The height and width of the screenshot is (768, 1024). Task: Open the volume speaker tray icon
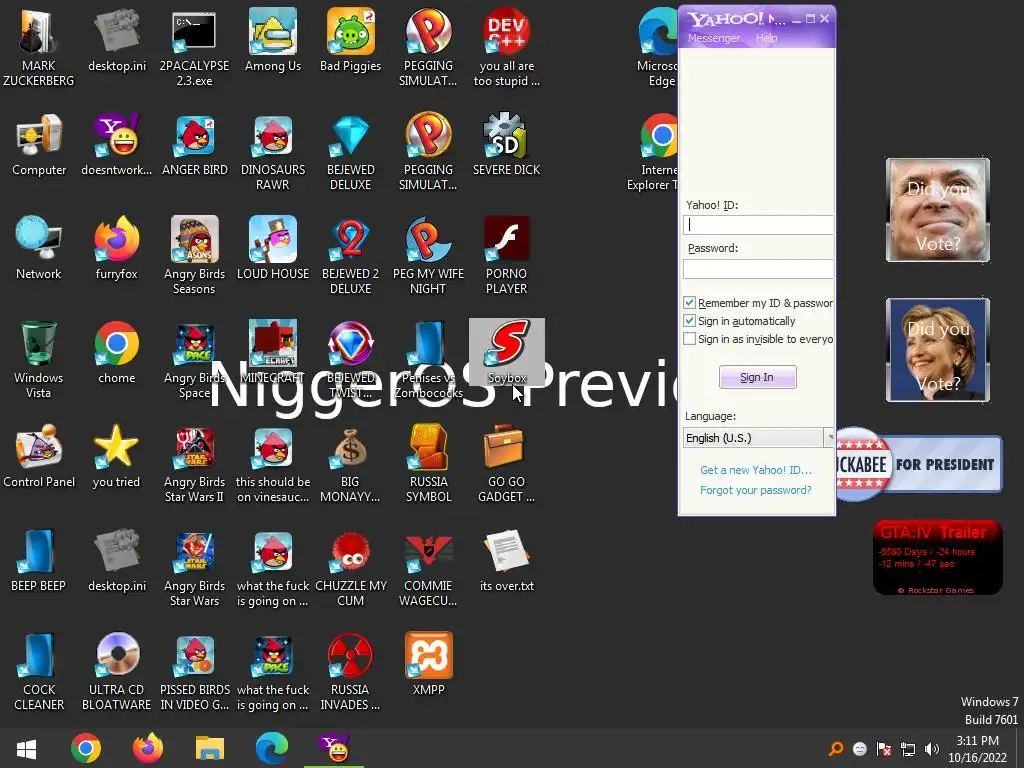pos(931,748)
